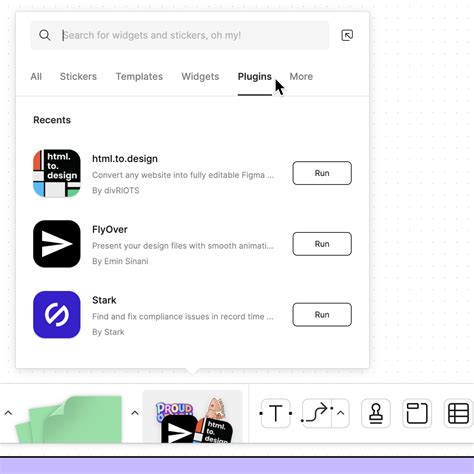Focus the widgets and stickers search field
The image size is (474, 474).
coord(180,35)
